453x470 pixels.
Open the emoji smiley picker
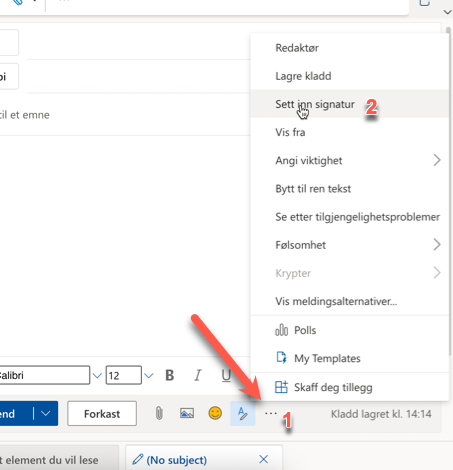point(215,413)
